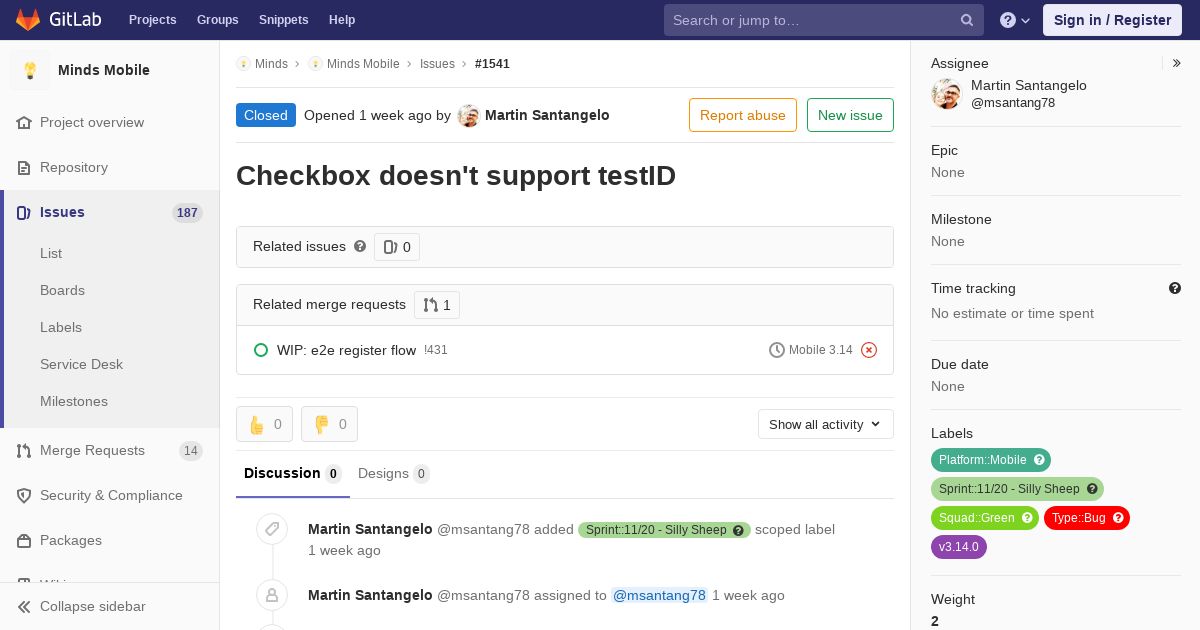The height and width of the screenshot is (630, 1200).
Task: Click the search magnifier icon
Action: pos(967,20)
